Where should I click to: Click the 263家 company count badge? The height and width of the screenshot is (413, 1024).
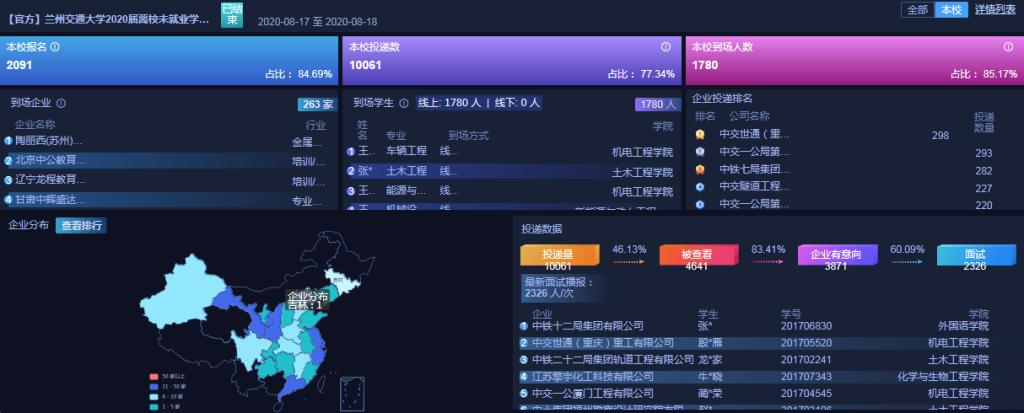click(316, 104)
